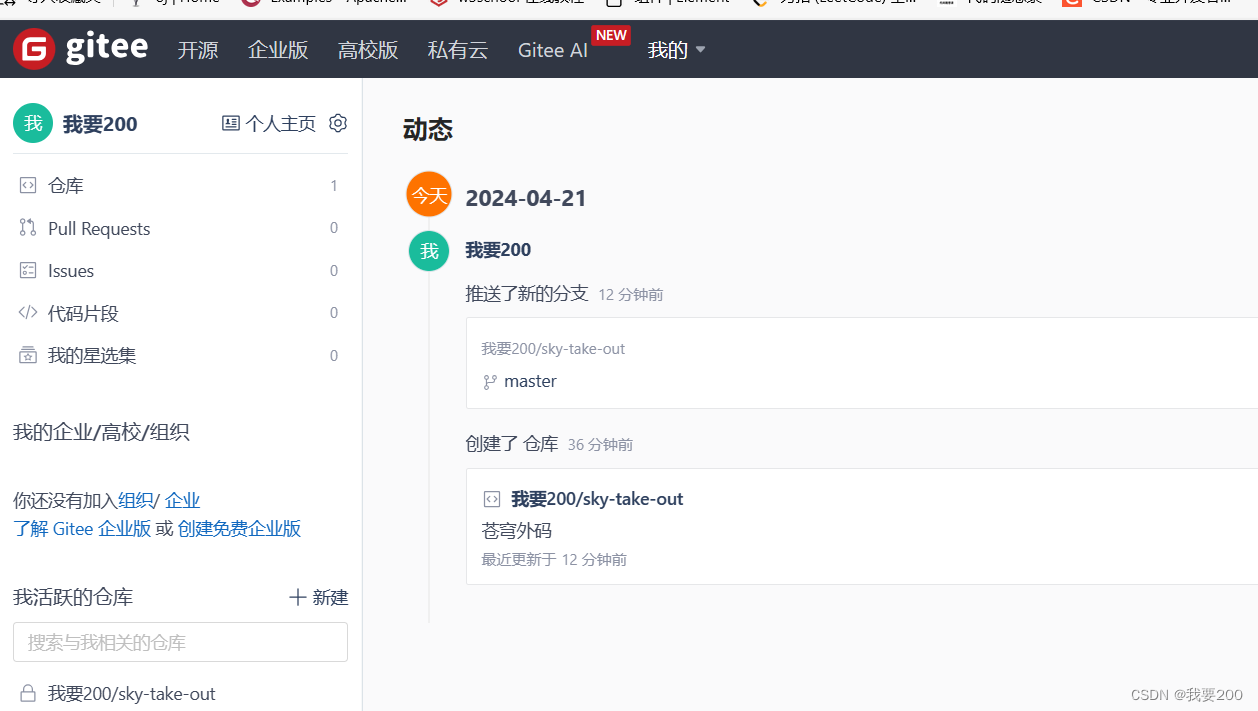Click the 代码片段 code icon
The image size is (1258, 711).
click(28, 313)
